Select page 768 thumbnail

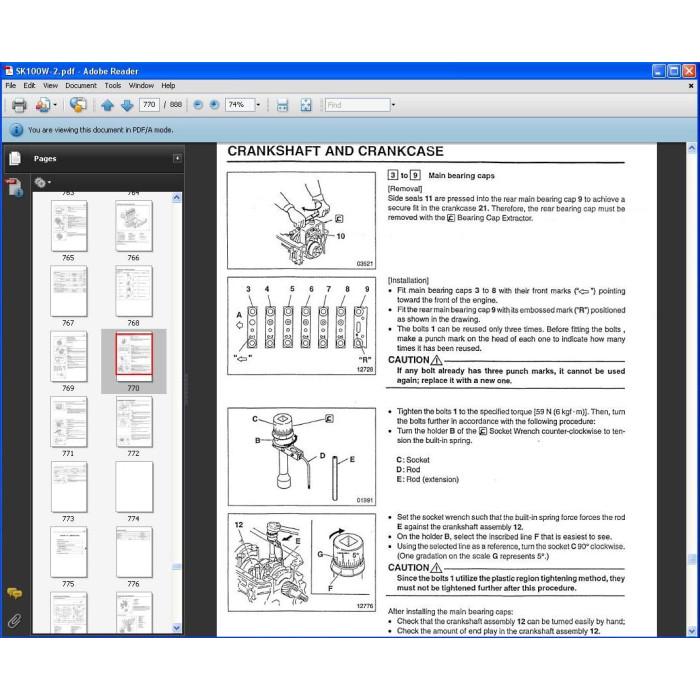click(x=134, y=291)
